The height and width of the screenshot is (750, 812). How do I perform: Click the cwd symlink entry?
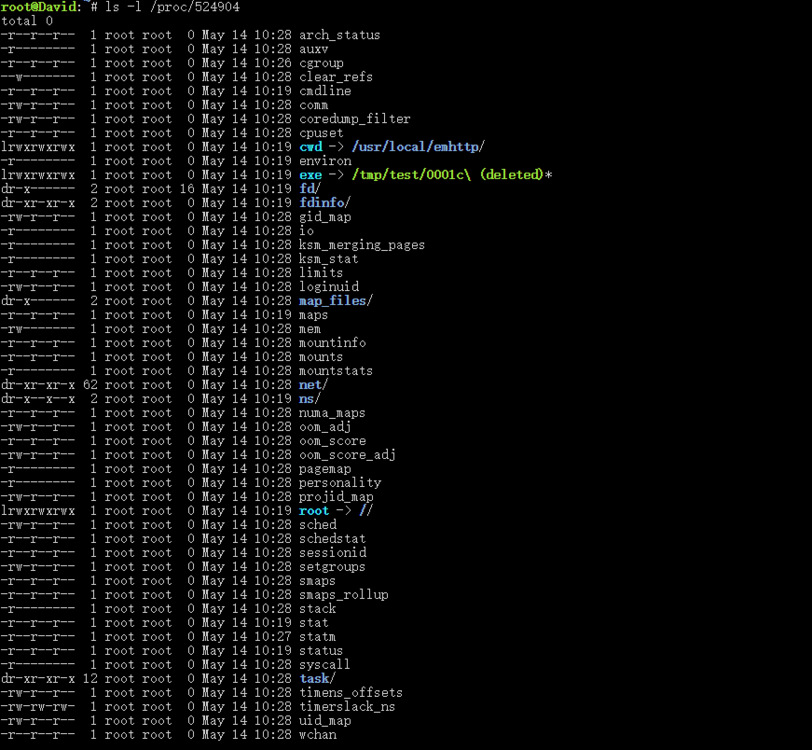click(x=311, y=147)
